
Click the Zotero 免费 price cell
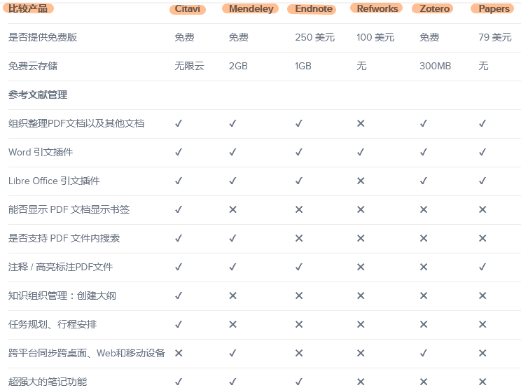click(429, 37)
